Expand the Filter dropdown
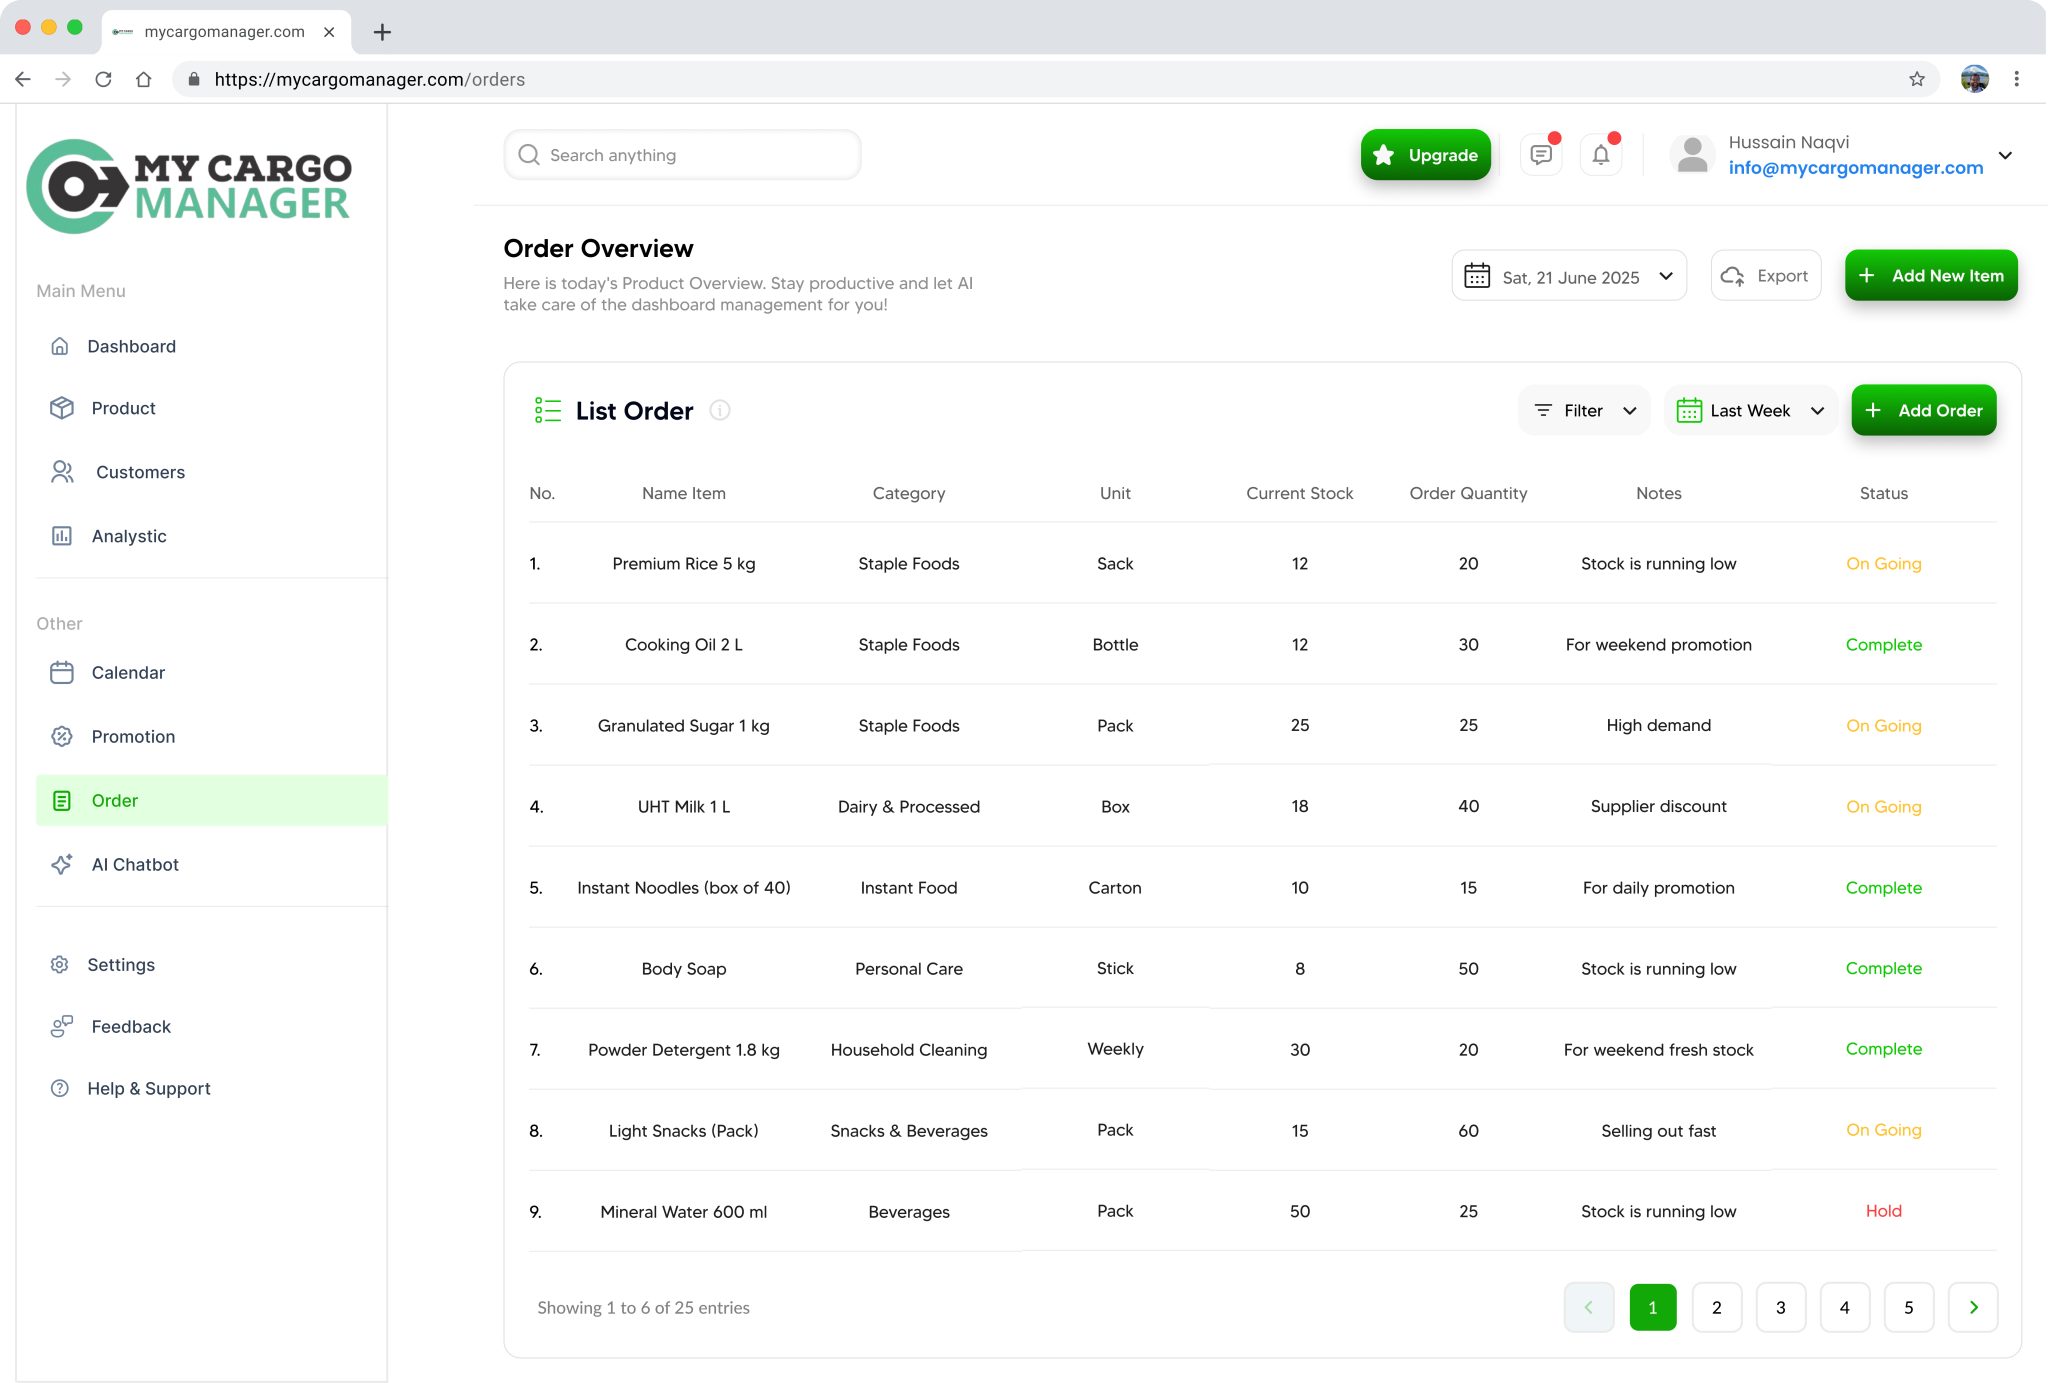The height and width of the screenshot is (1383, 2048). point(1584,410)
